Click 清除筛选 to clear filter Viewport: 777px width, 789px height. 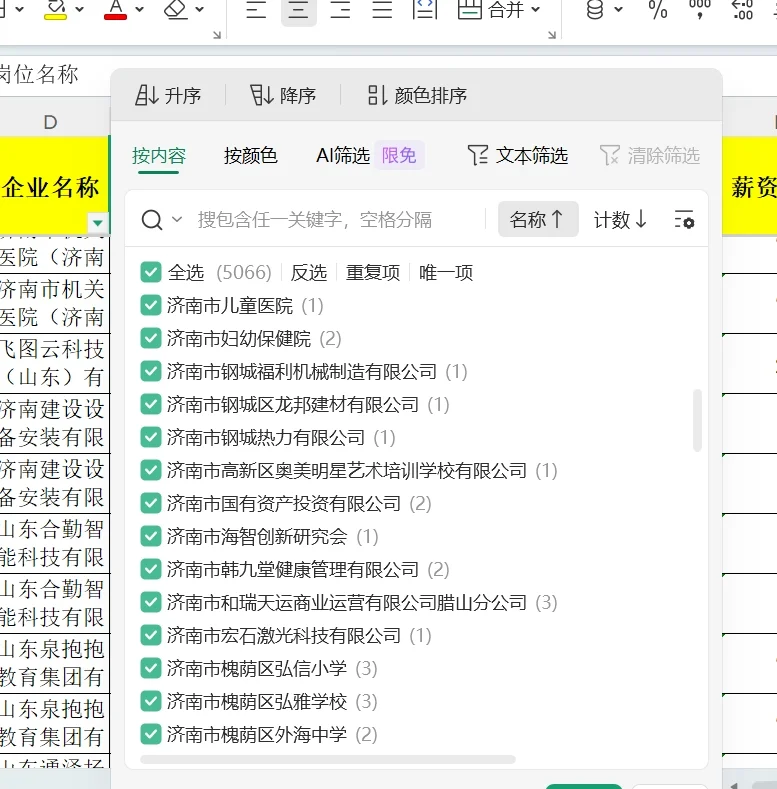point(650,155)
